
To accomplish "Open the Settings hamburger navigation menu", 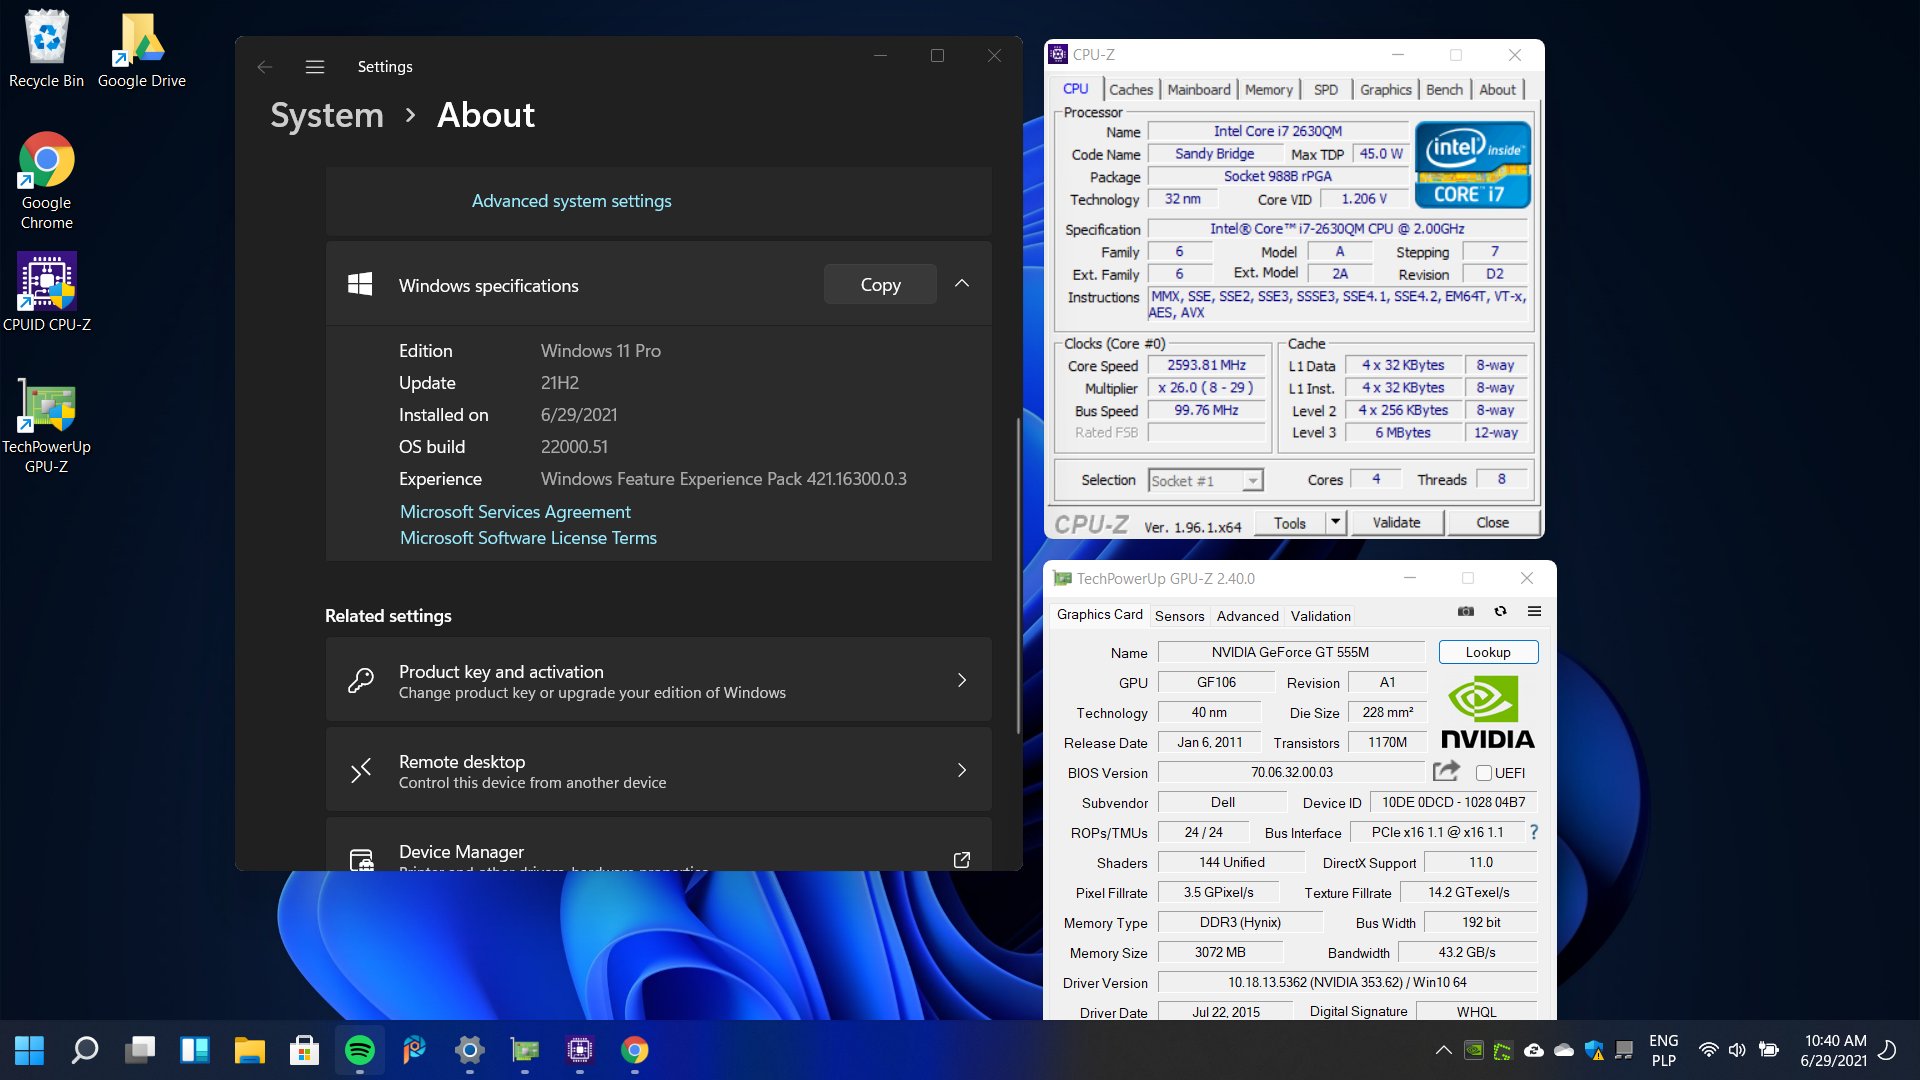I will click(315, 67).
